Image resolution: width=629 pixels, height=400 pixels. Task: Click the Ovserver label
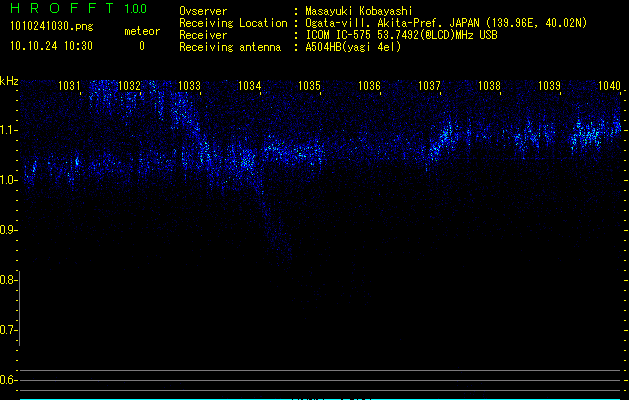coord(203,11)
